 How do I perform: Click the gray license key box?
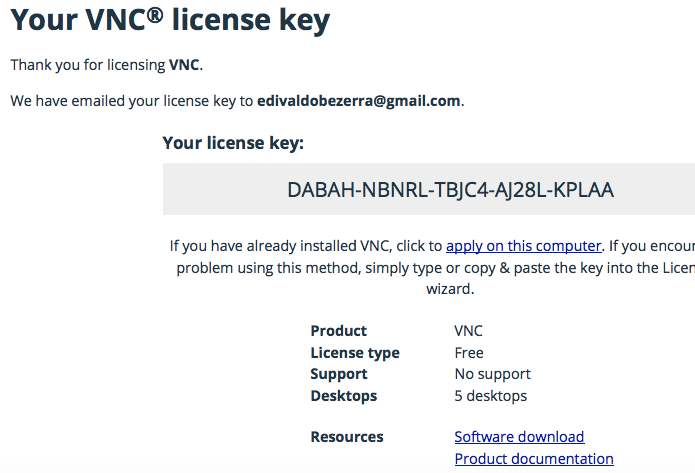coord(429,189)
